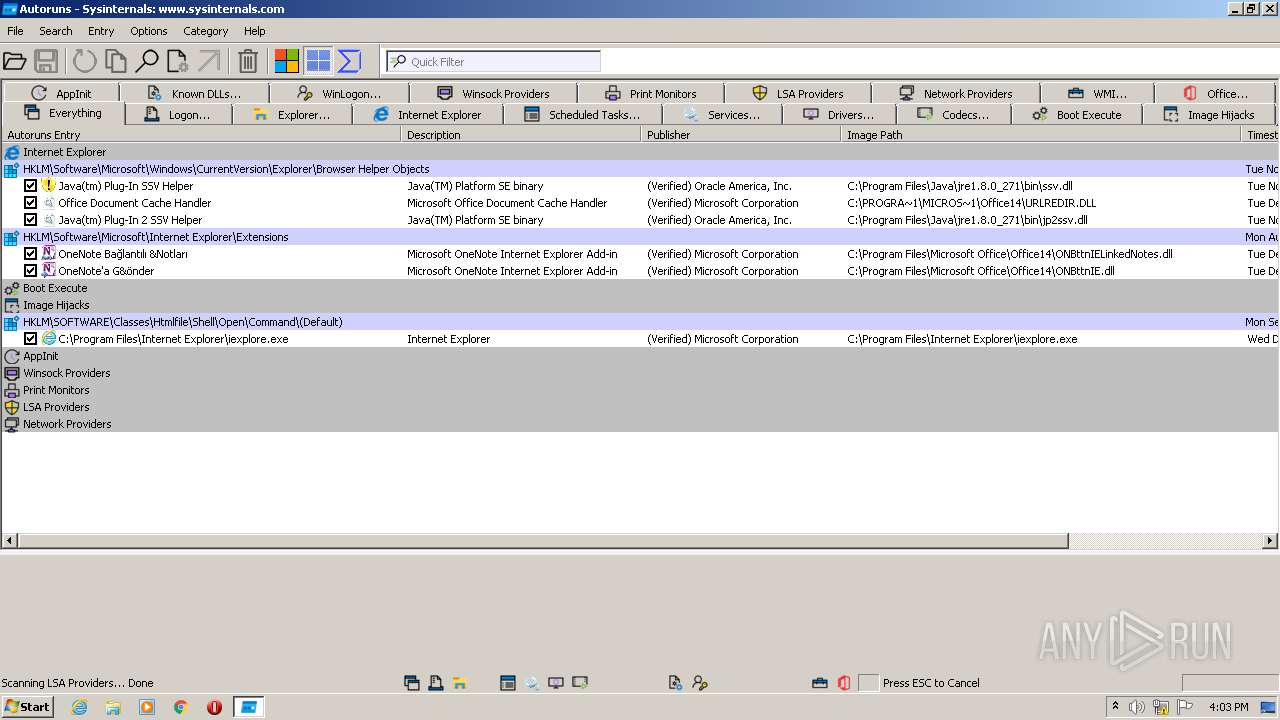Switch to the Drivers tab
Viewport: 1280px width, 720px height.
point(839,115)
